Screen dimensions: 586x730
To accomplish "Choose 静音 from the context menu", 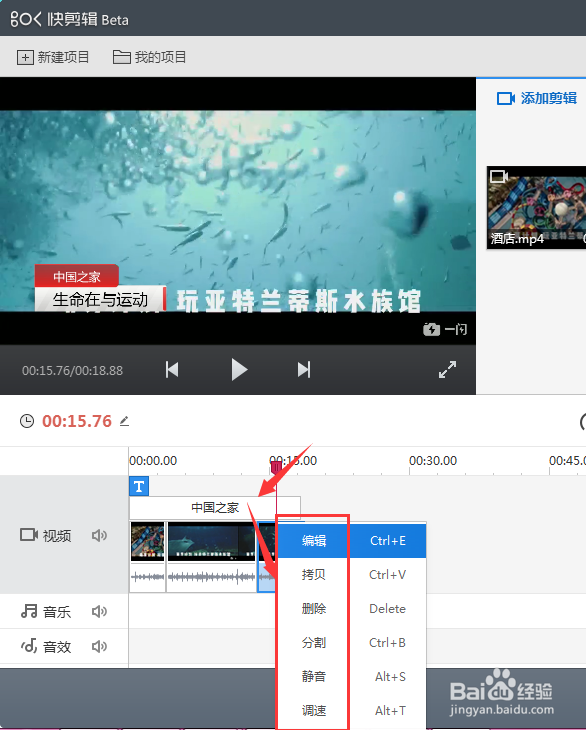I will (x=351, y=676).
